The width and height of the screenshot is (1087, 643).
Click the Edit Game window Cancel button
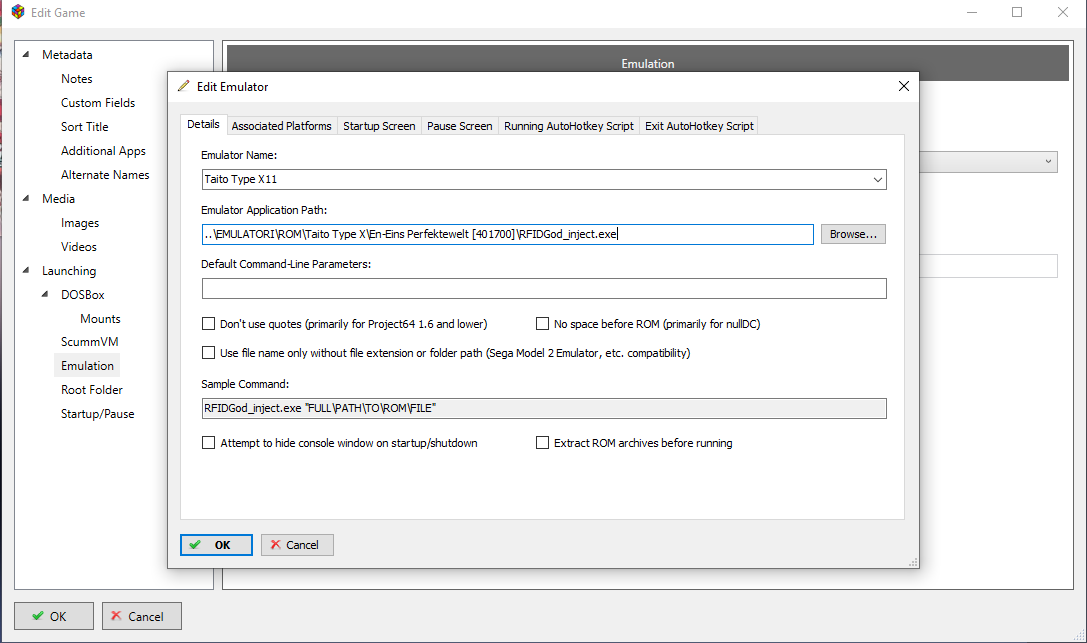(142, 616)
